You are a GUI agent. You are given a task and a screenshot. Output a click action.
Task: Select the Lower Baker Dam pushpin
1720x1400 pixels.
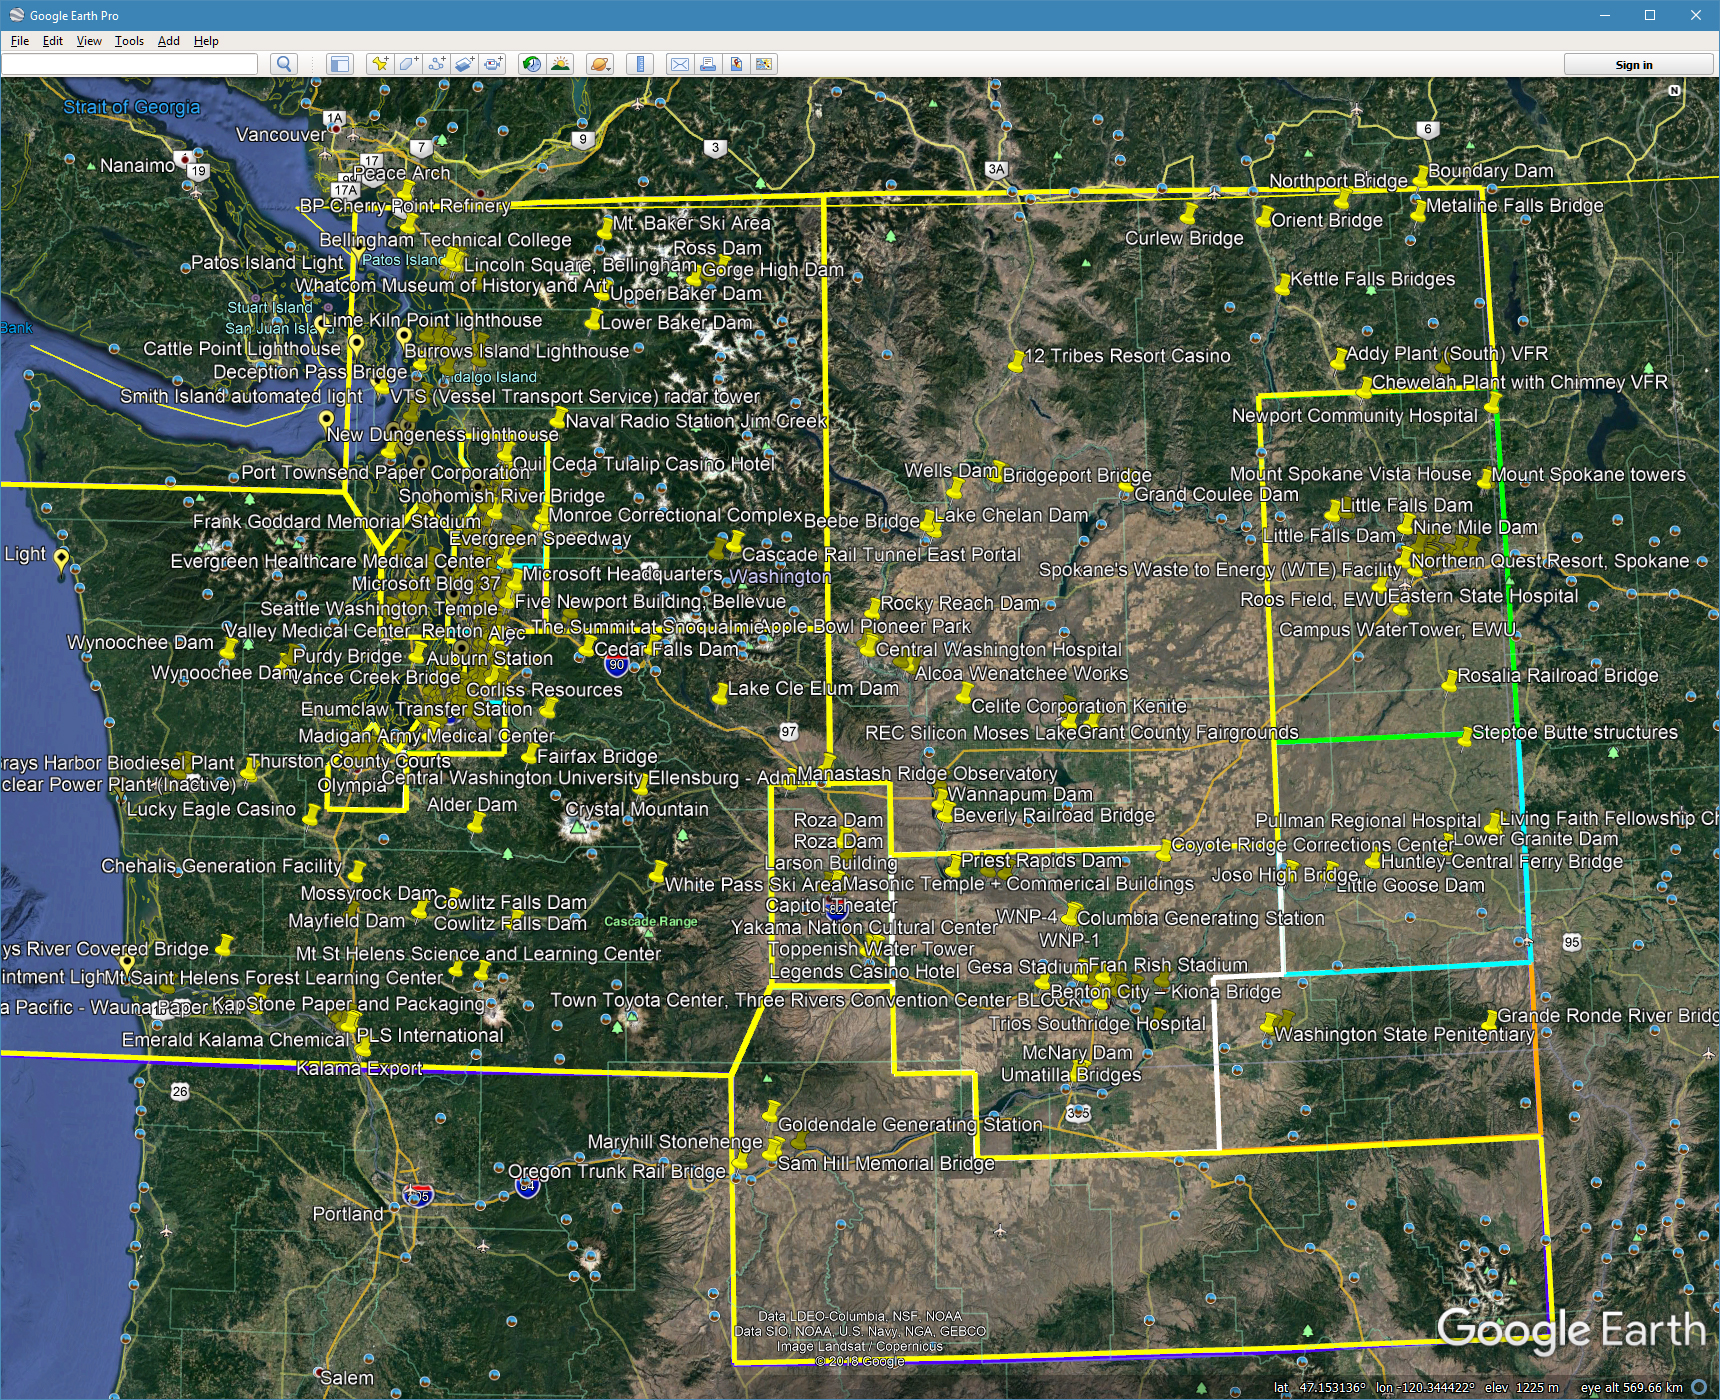(x=592, y=320)
